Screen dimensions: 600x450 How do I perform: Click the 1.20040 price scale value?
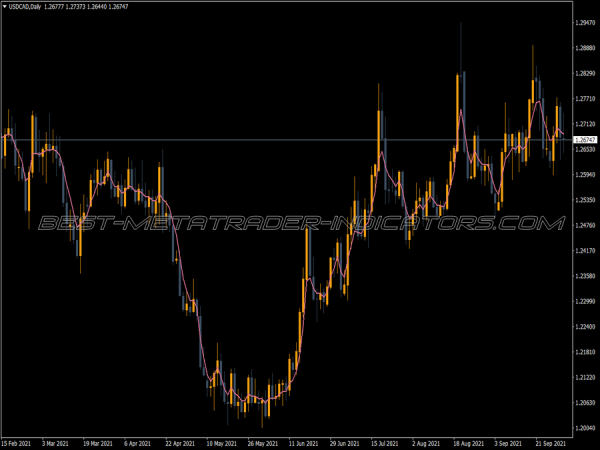tap(585, 428)
